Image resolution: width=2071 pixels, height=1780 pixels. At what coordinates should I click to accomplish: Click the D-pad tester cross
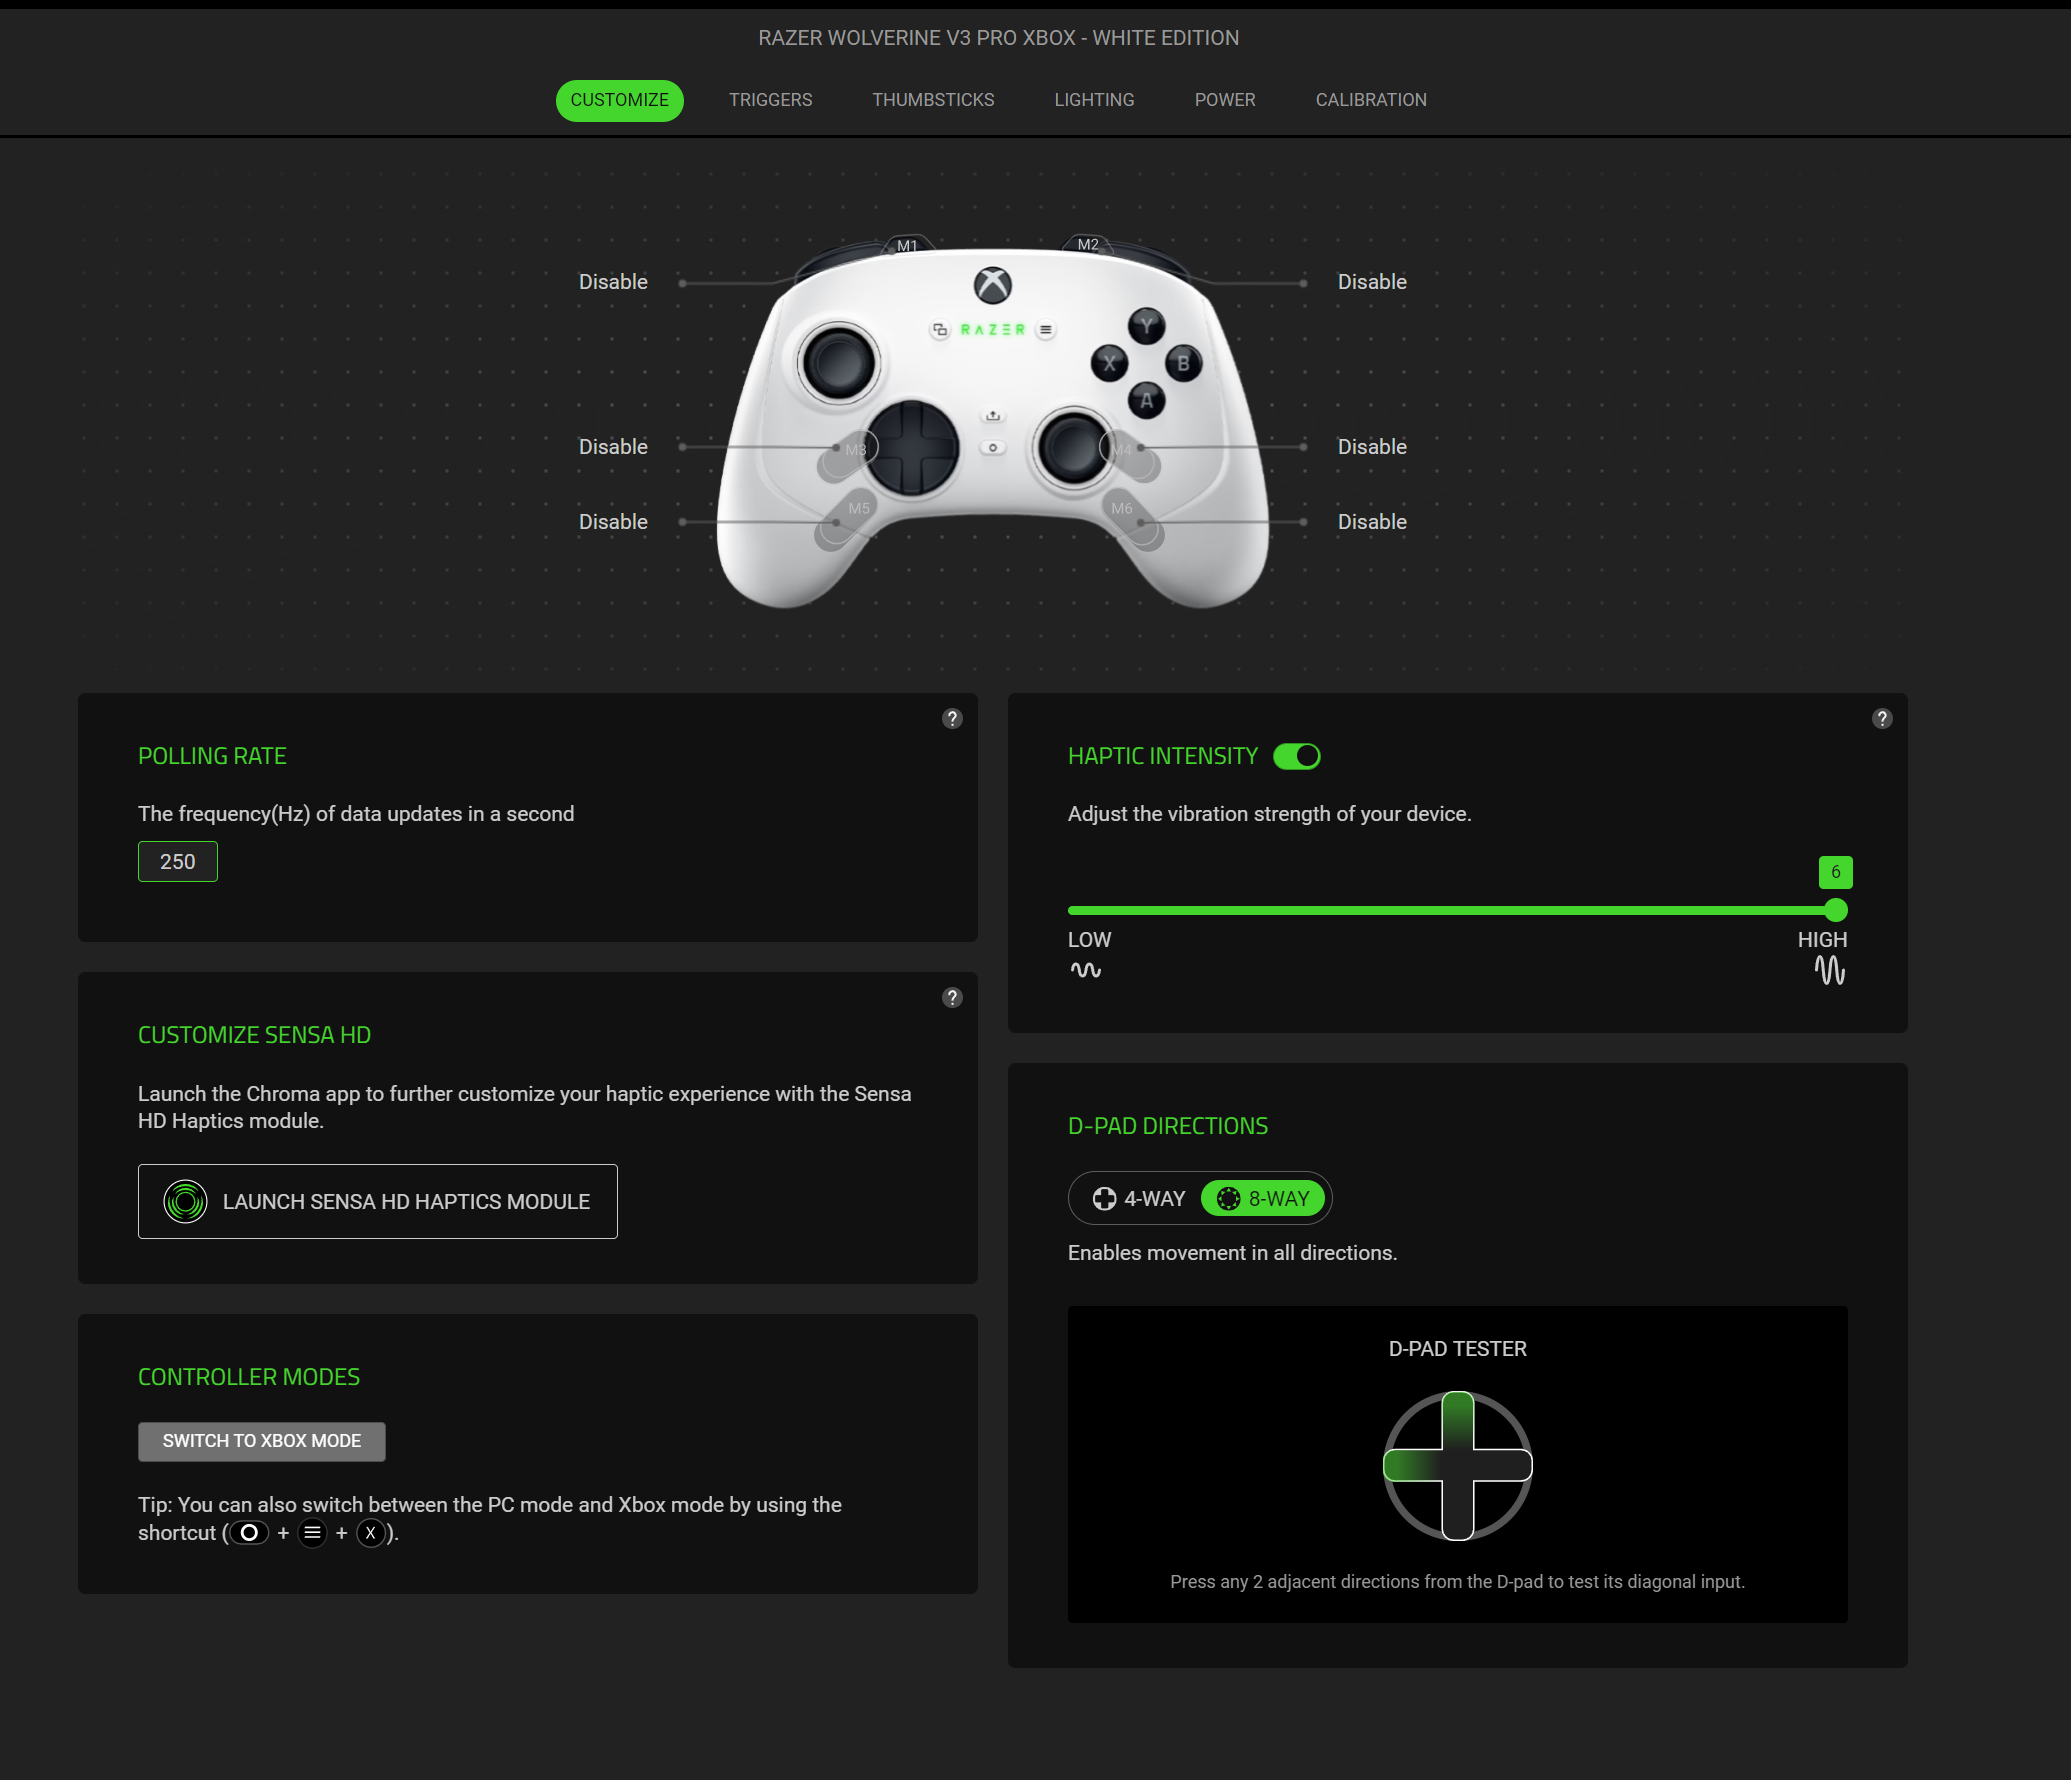pyautogui.click(x=1458, y=1465)
